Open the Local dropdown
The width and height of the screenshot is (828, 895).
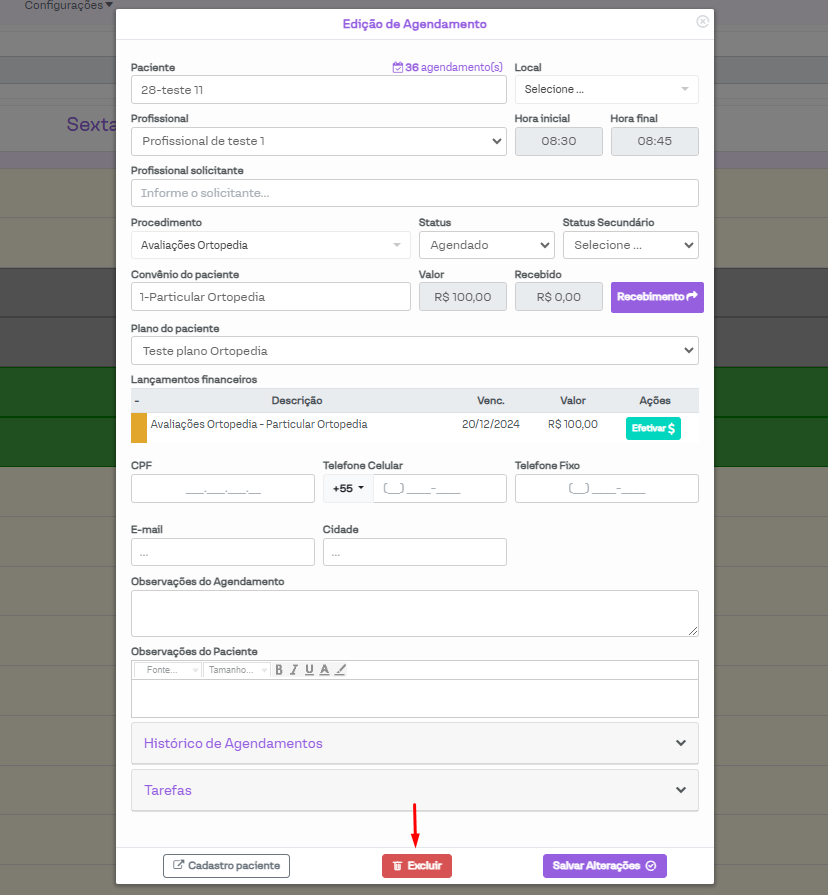[x=606, y=89]
